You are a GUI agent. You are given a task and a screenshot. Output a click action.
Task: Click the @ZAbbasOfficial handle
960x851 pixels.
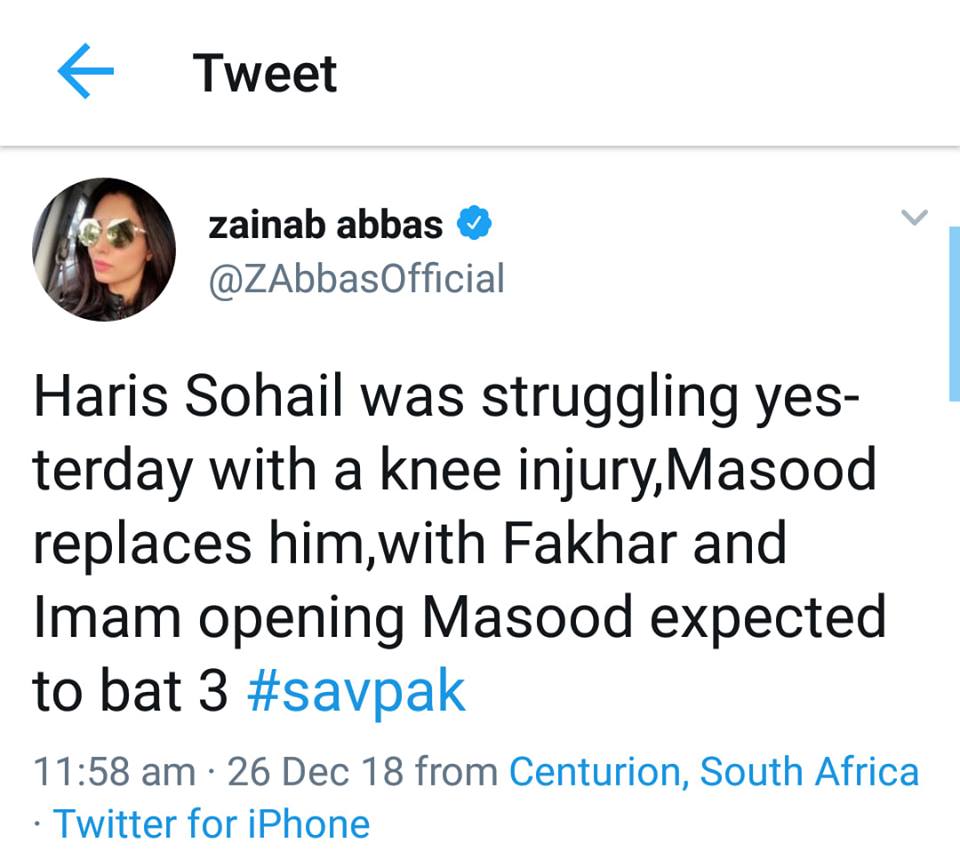356,278
